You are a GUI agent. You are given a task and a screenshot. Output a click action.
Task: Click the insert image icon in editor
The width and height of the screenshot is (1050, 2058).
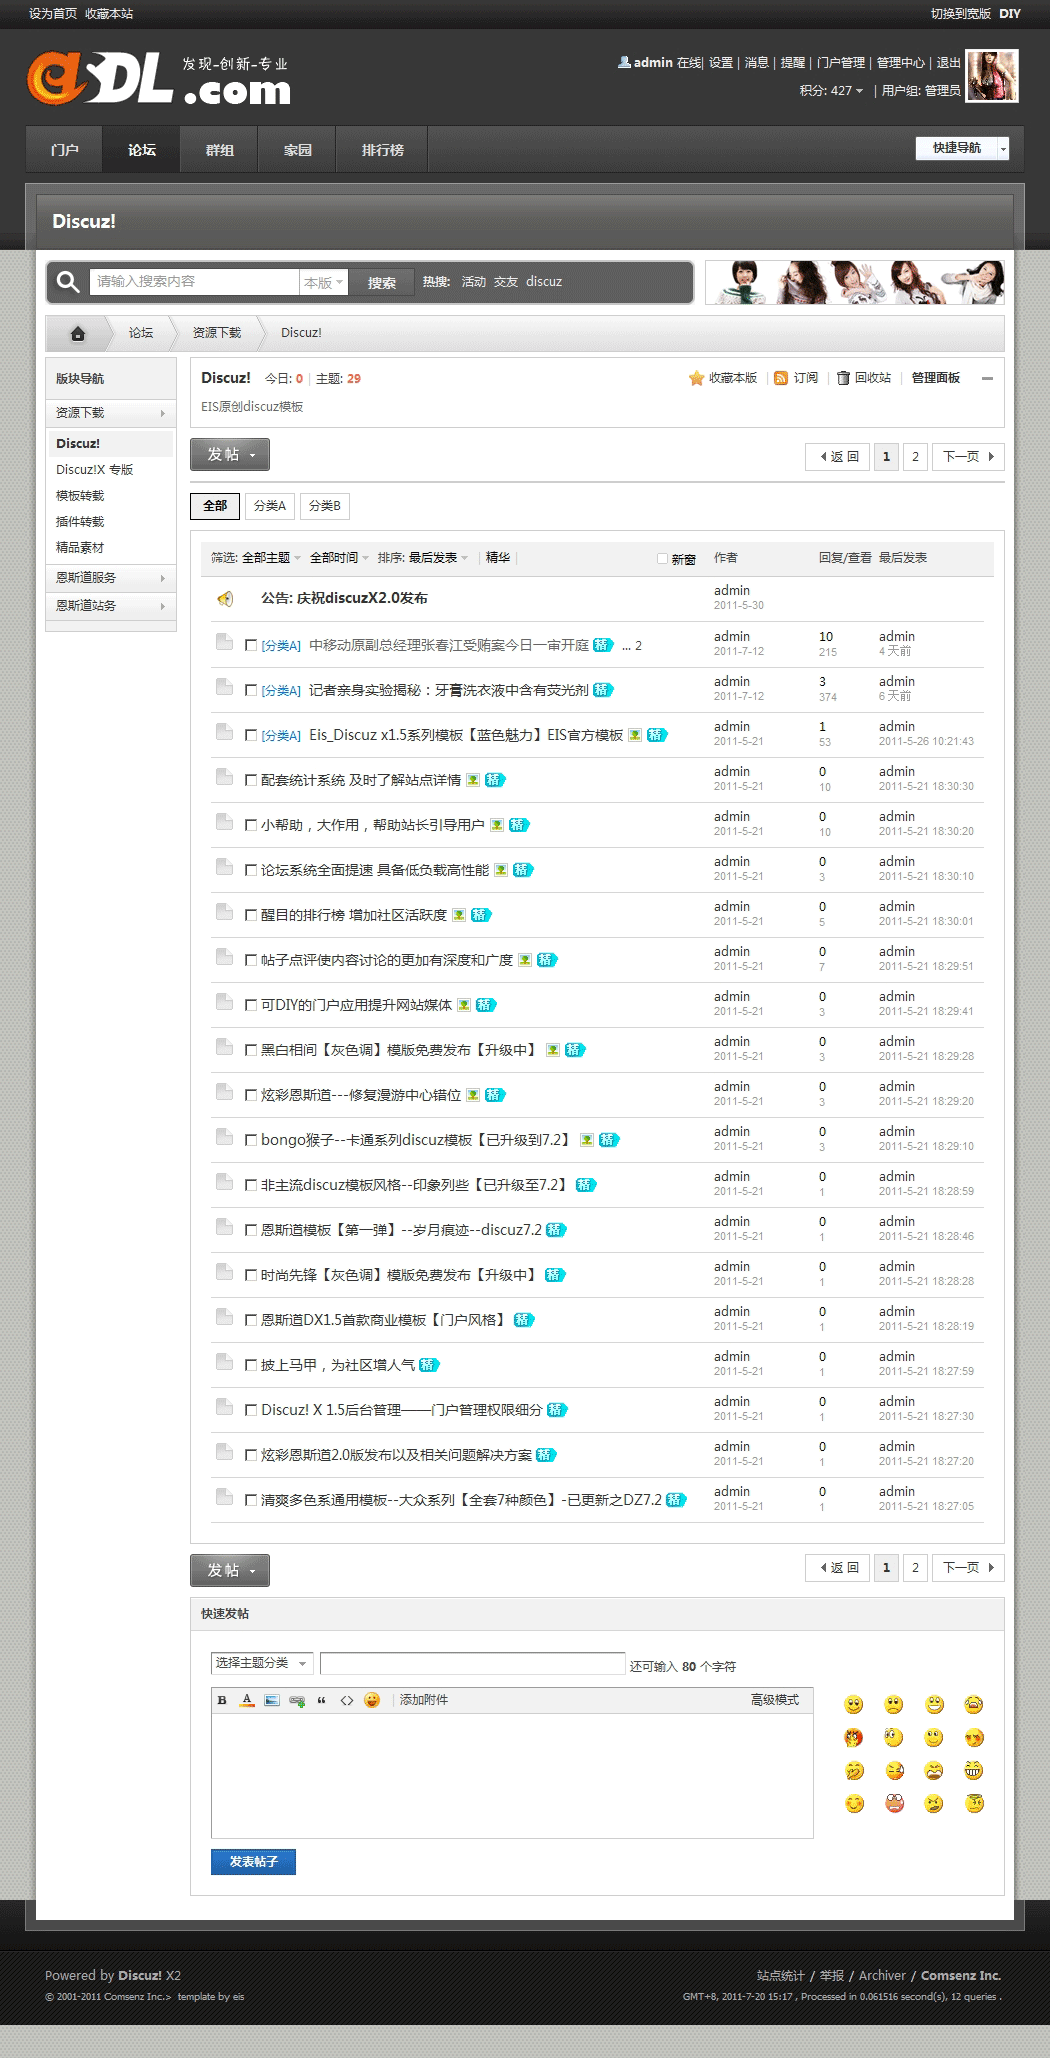tap(272, 1700)
